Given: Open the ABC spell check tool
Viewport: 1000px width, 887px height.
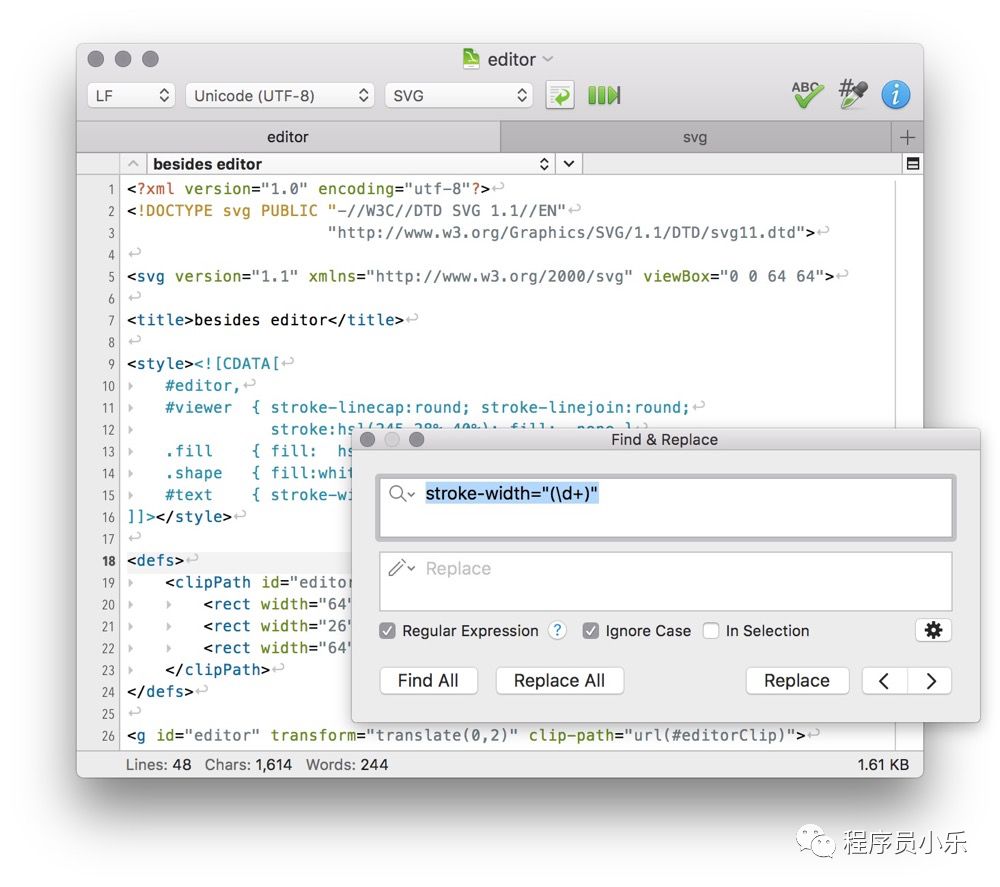Looking at the screenshot, I should [x=807, y=95].
